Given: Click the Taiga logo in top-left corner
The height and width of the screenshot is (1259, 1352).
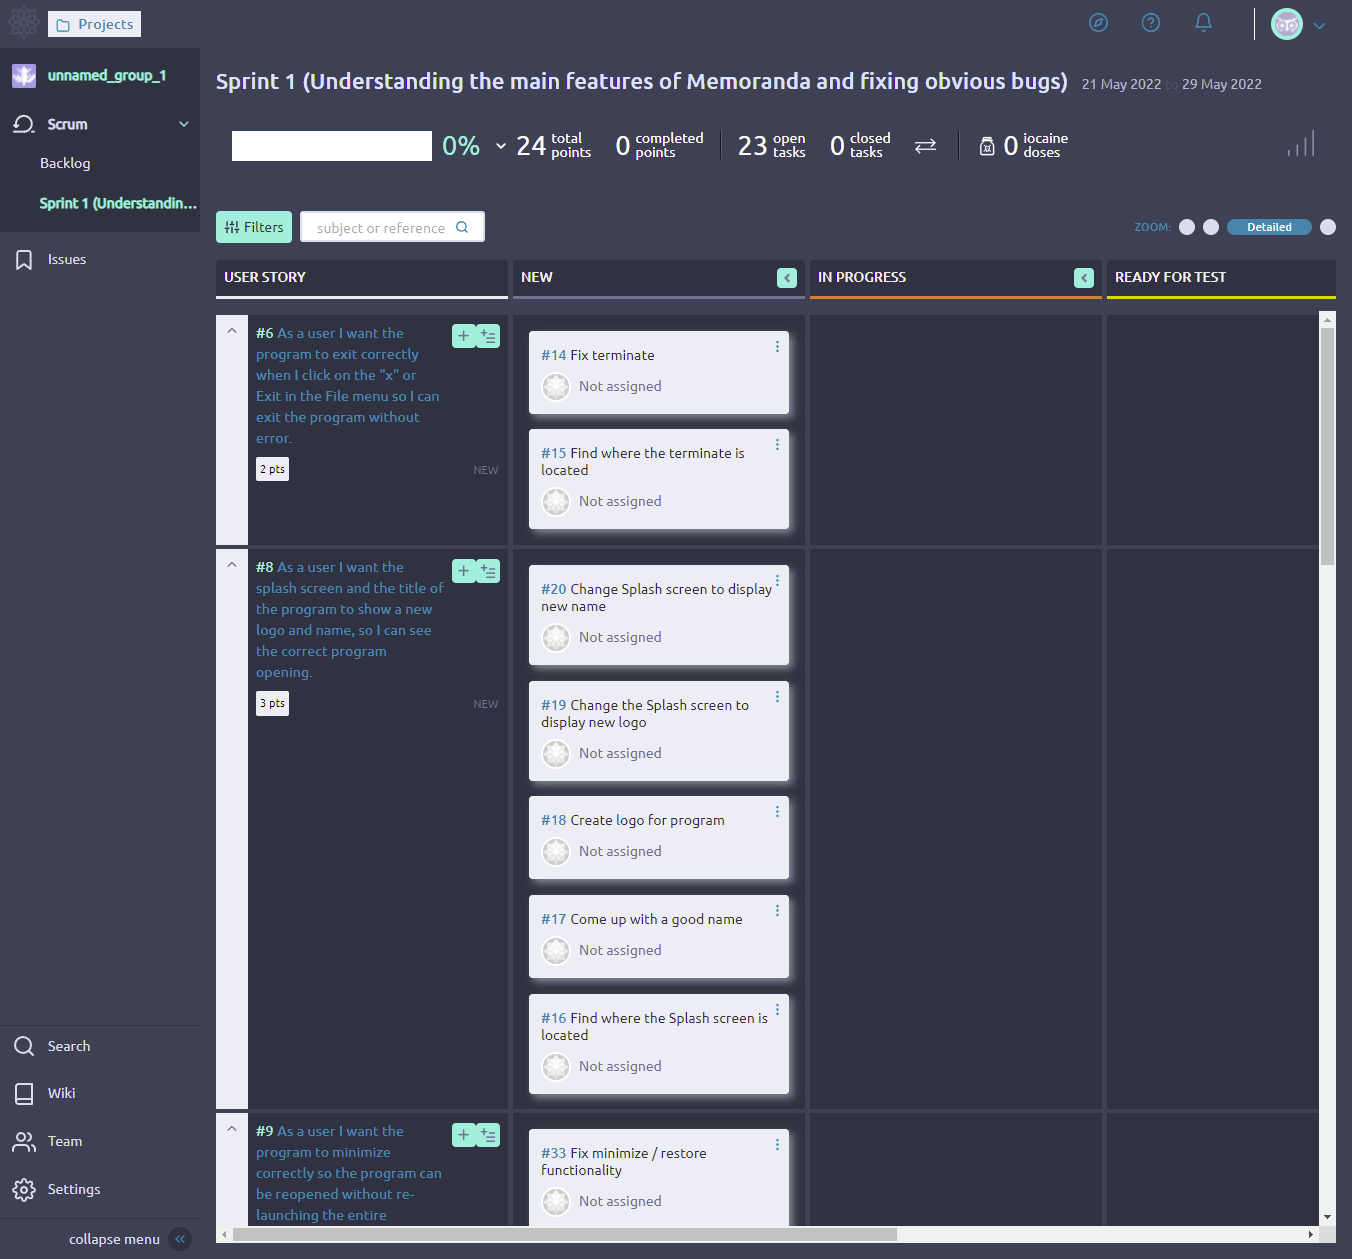Looking at the screenshot, I should point(24,23).
